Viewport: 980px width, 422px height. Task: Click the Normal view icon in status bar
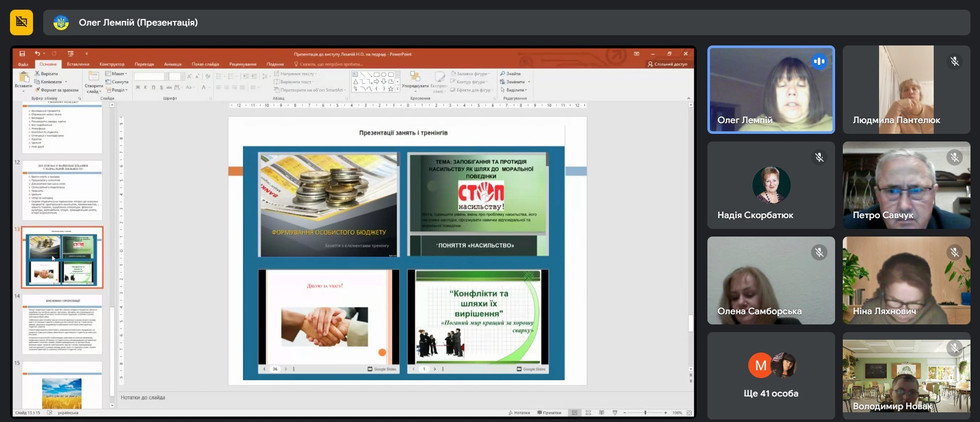(574, 413)
